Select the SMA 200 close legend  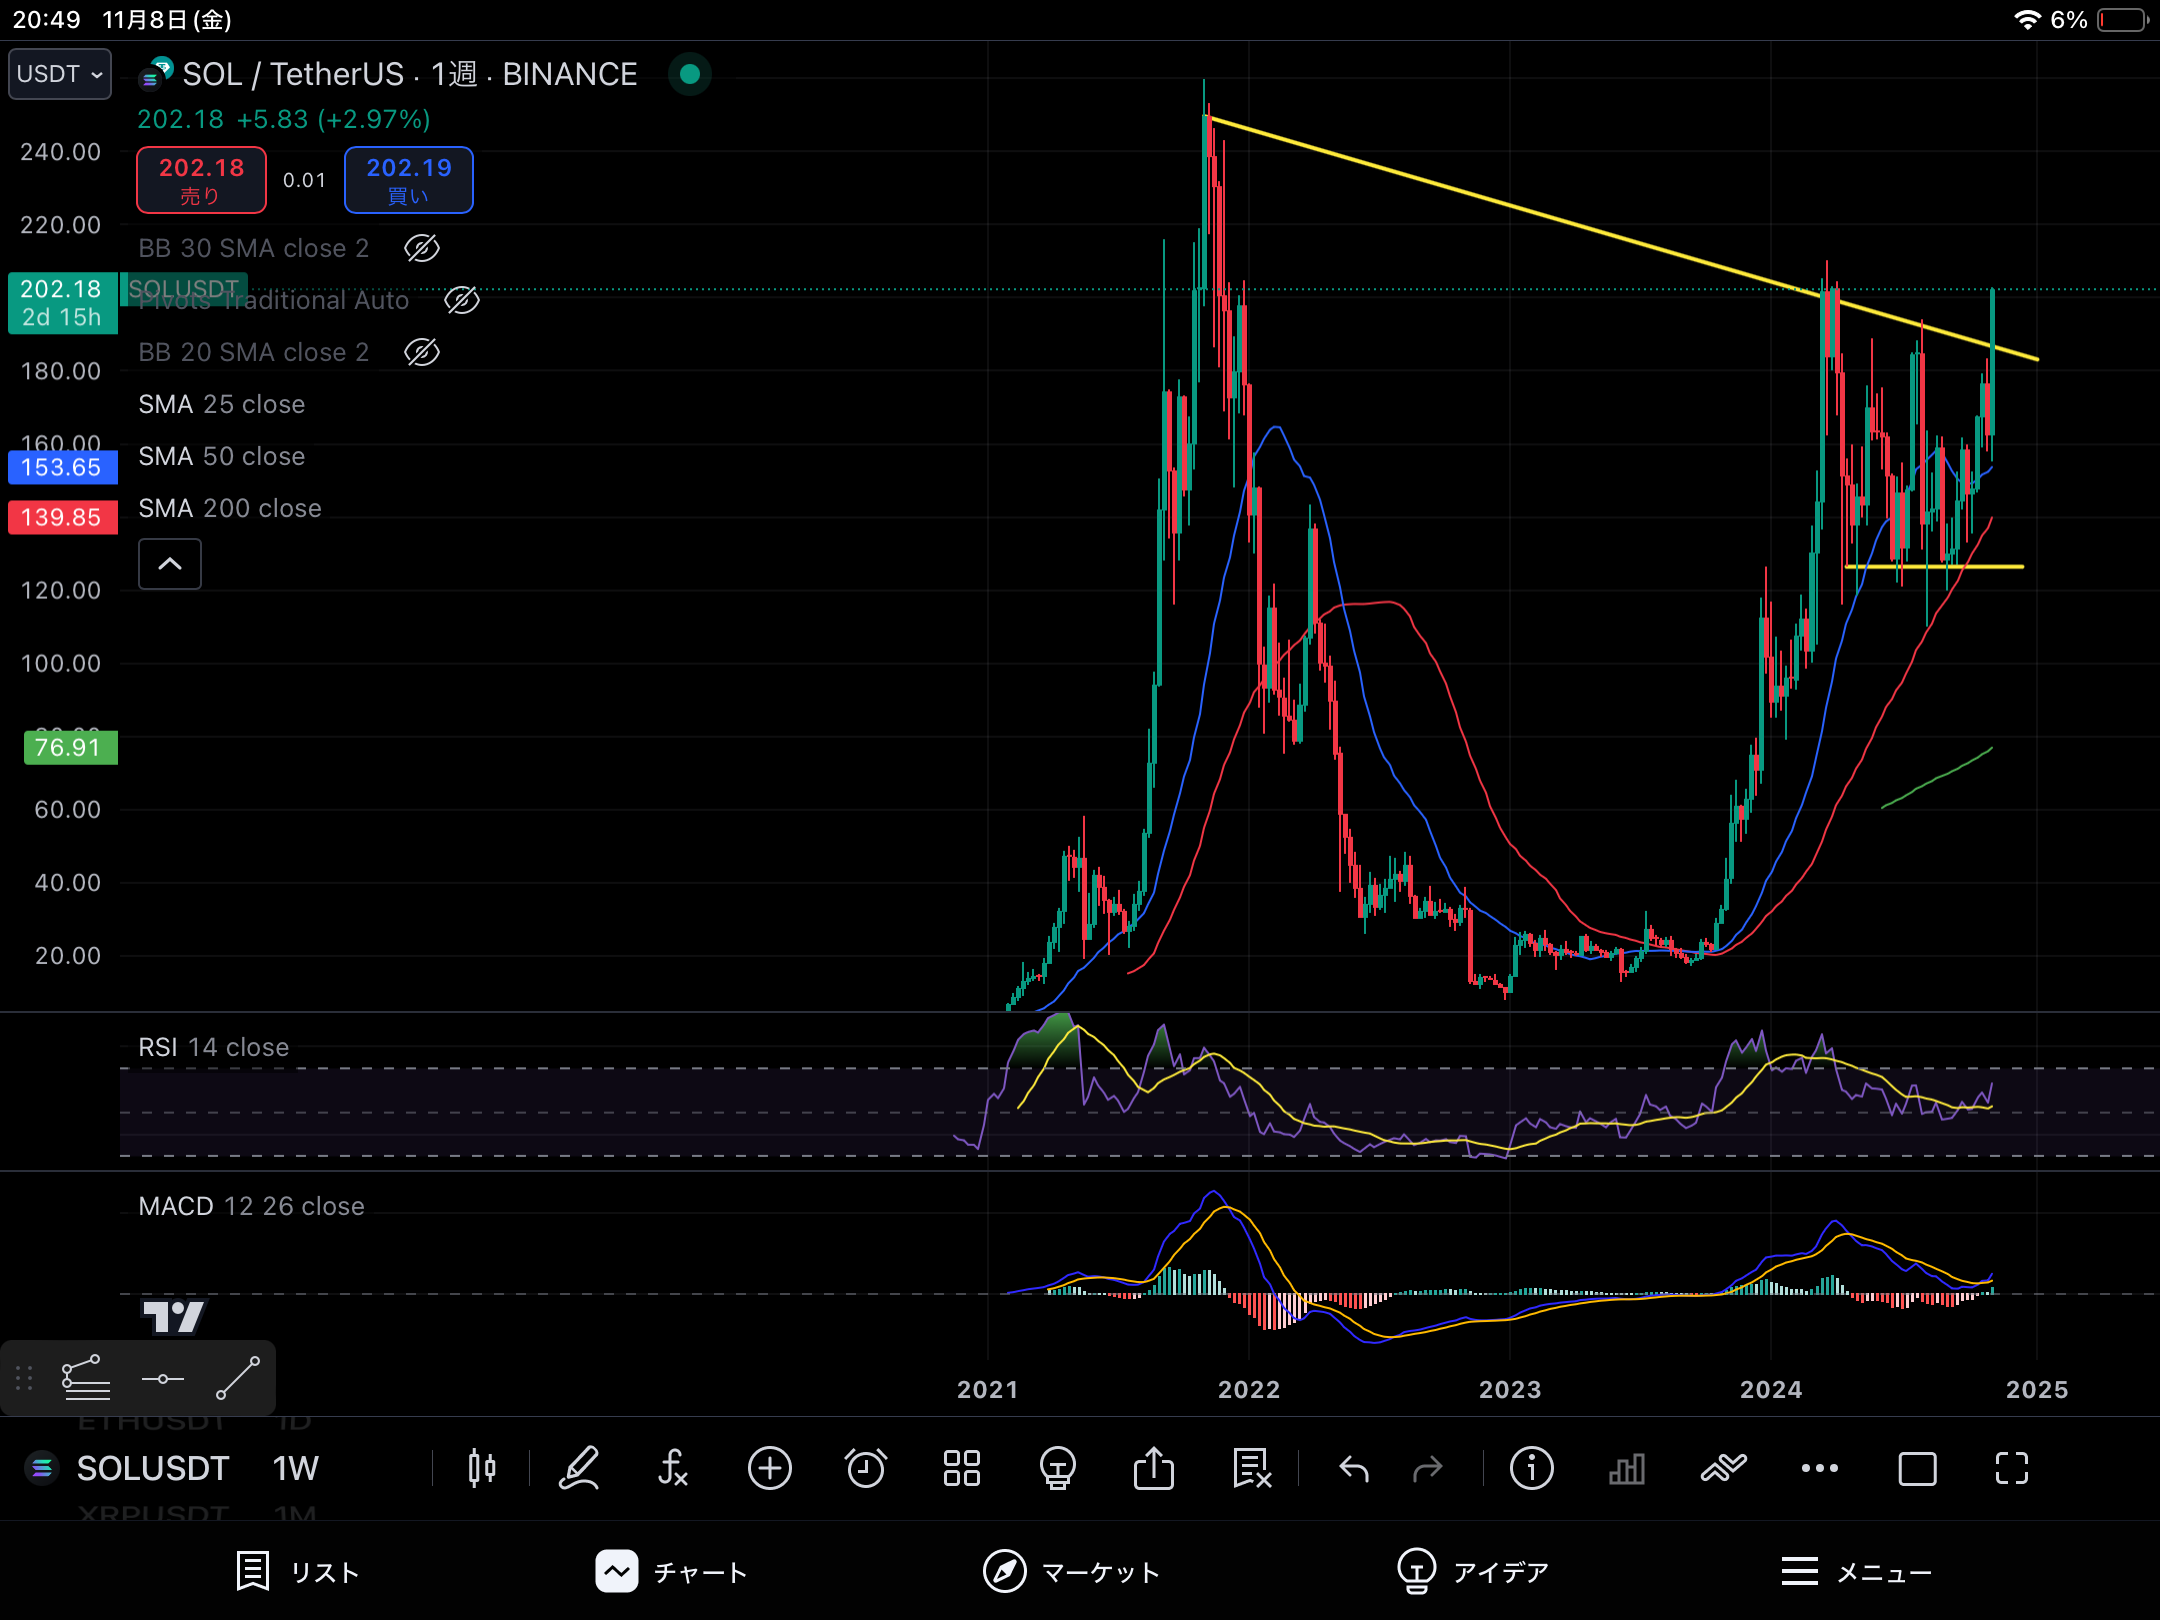(230, 508)
